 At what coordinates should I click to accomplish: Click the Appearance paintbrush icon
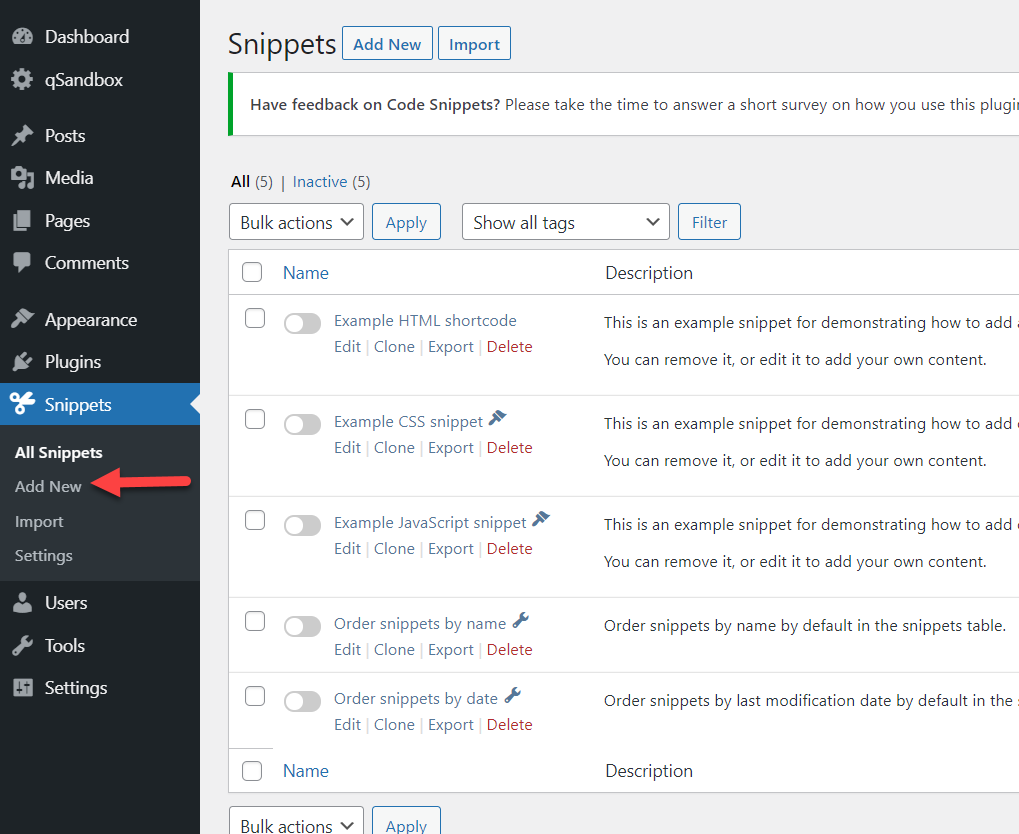[x=22, y=319]
